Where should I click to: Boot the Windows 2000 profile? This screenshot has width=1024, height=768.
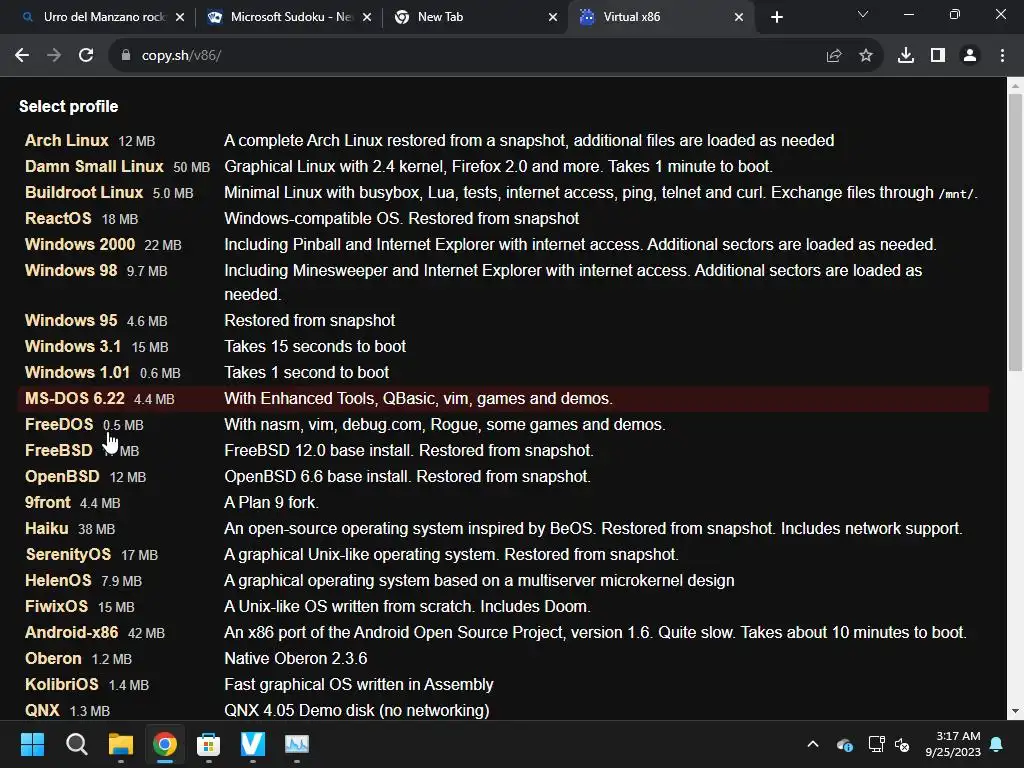(80, 245)
